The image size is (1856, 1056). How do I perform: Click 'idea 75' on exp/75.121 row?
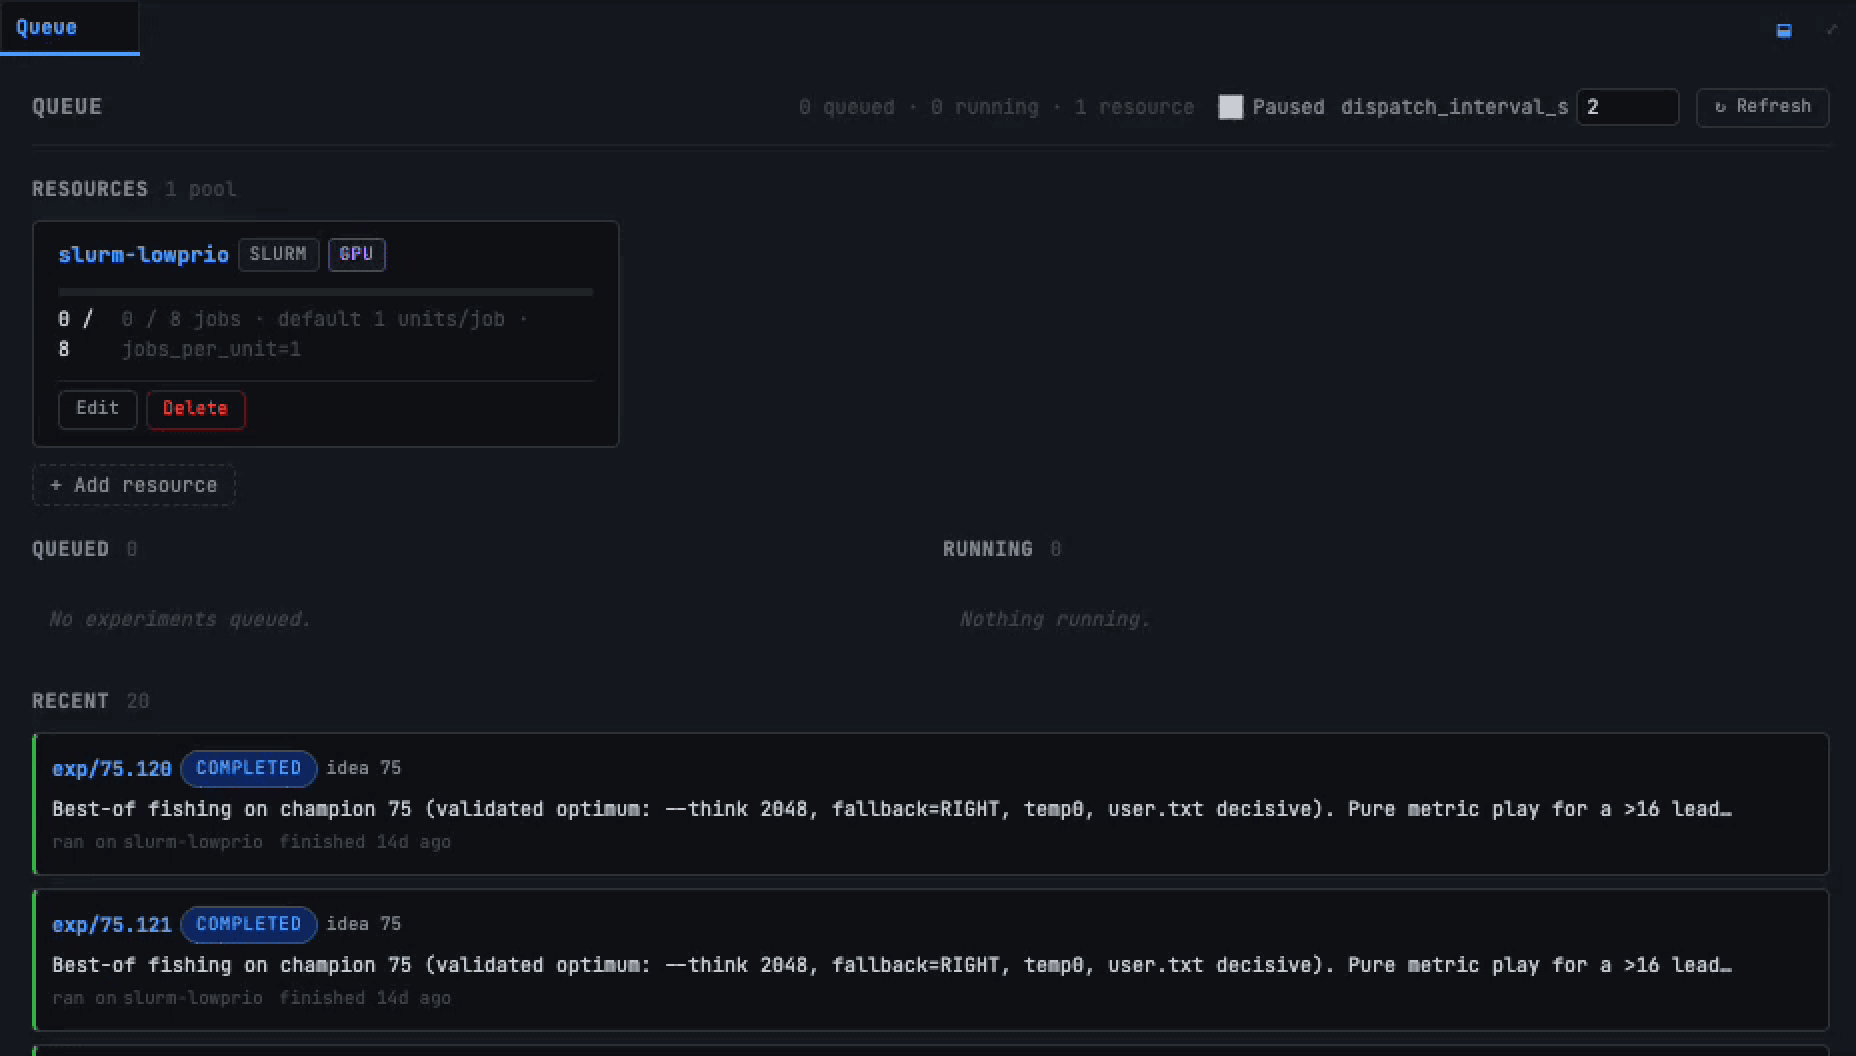click(x=364, y=924)
